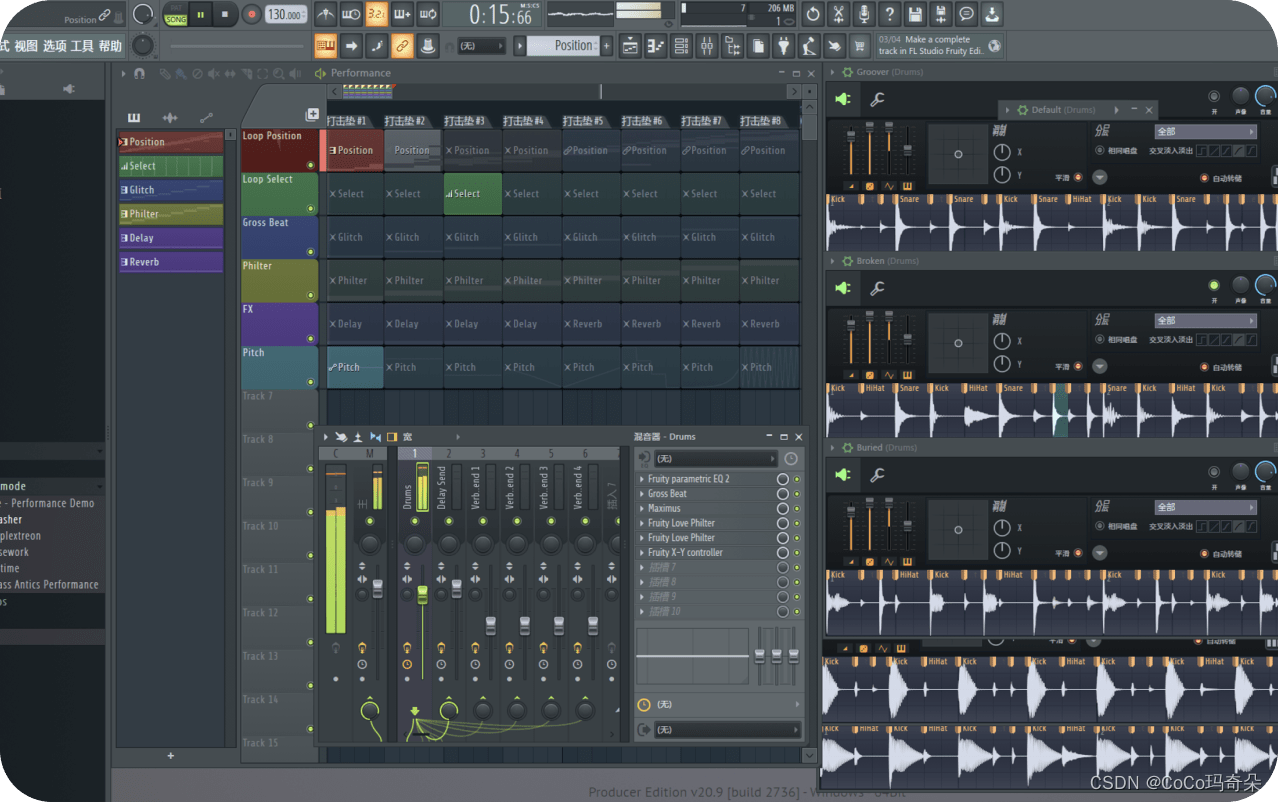Open the mixer input routing dropdown
This screenshot has width=1278, height=802.
click(714, 459)
